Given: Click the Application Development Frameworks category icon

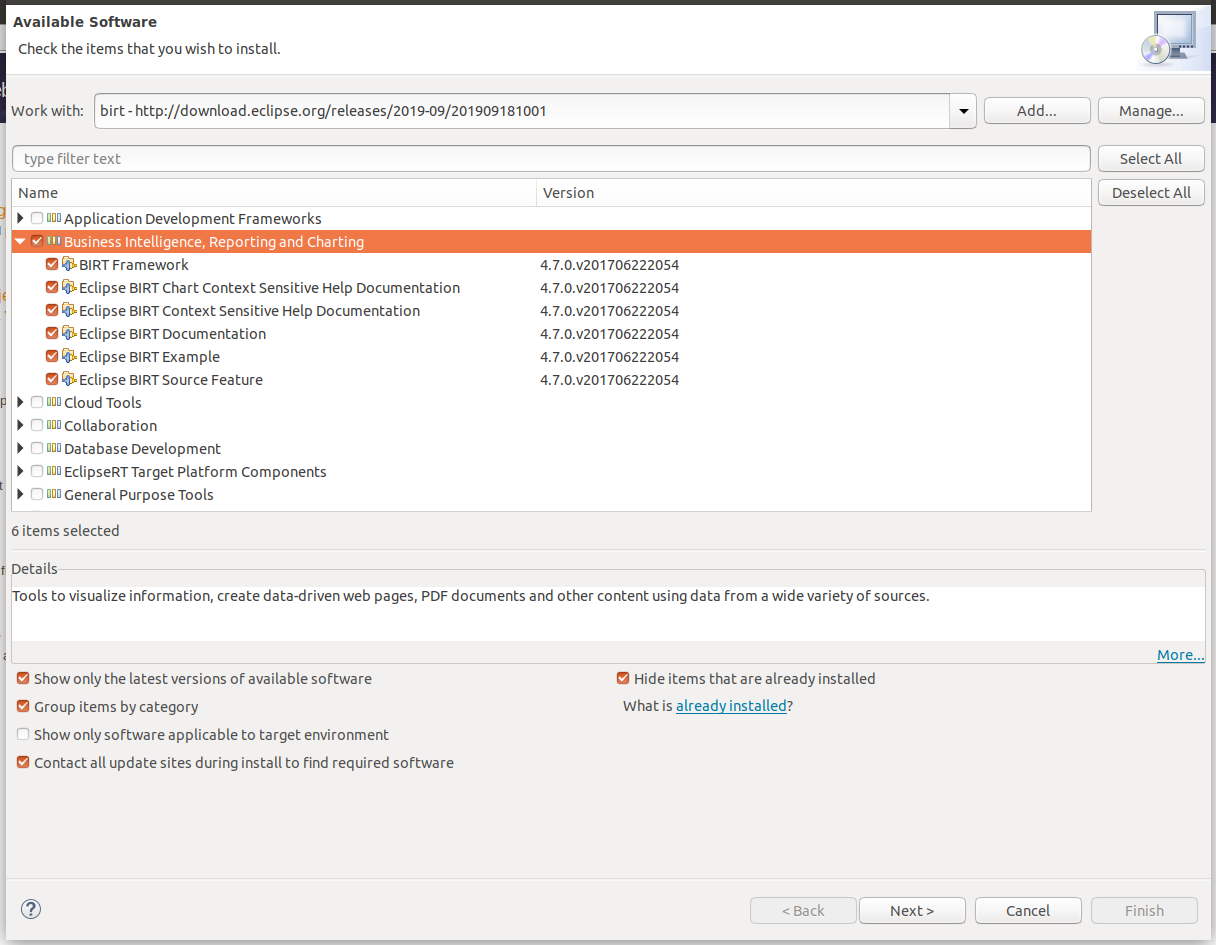Looking at the screenshot, I should (54, 218).
